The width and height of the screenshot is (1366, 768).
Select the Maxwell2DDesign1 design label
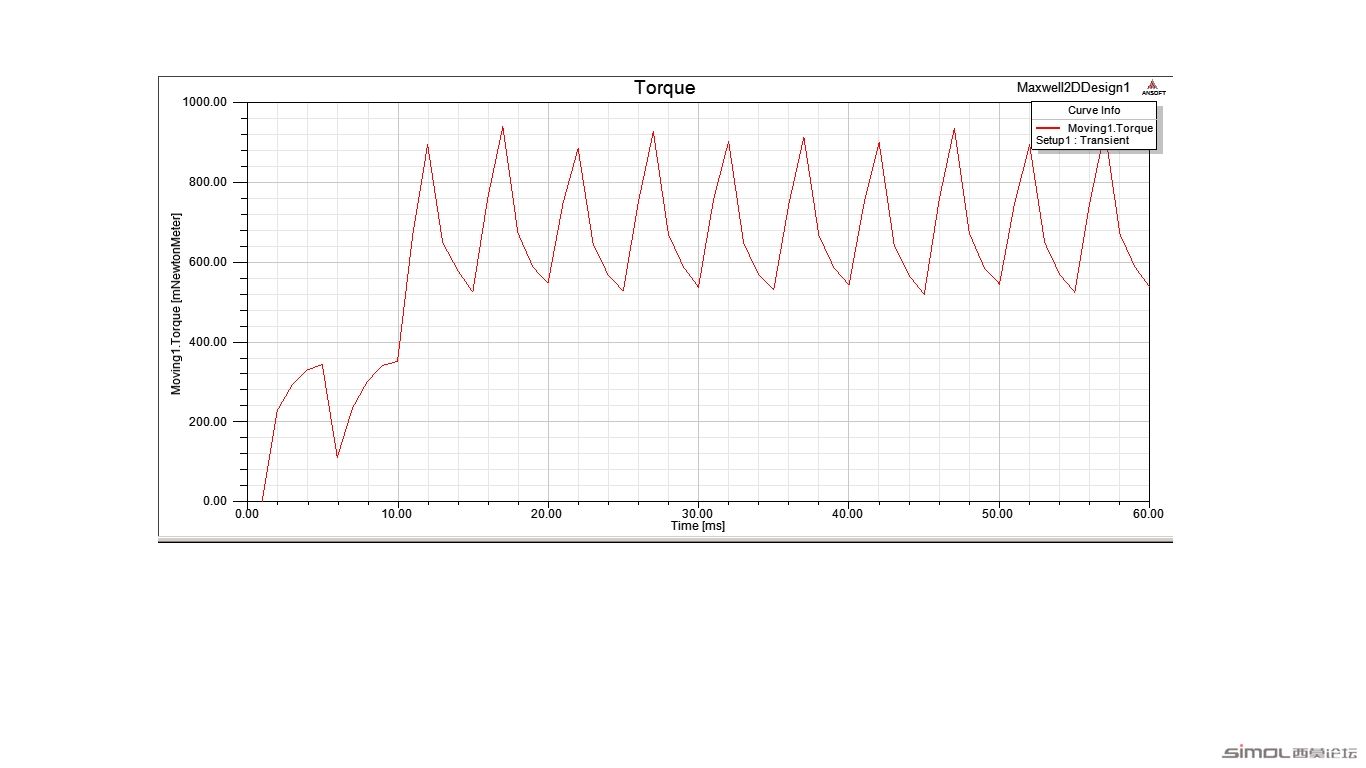1073,88
